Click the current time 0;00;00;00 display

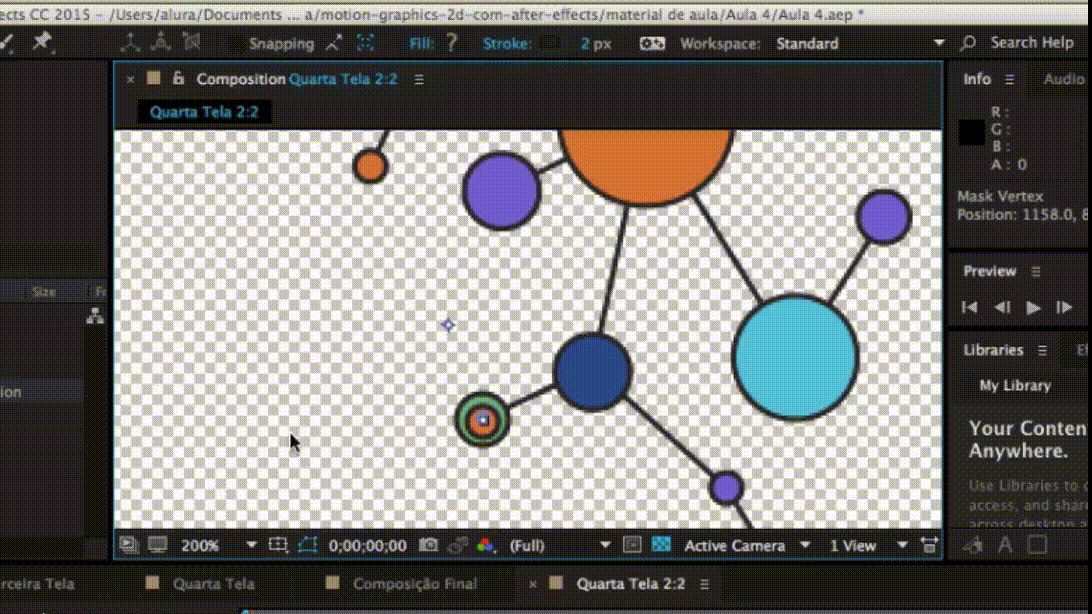click(367, 545)
